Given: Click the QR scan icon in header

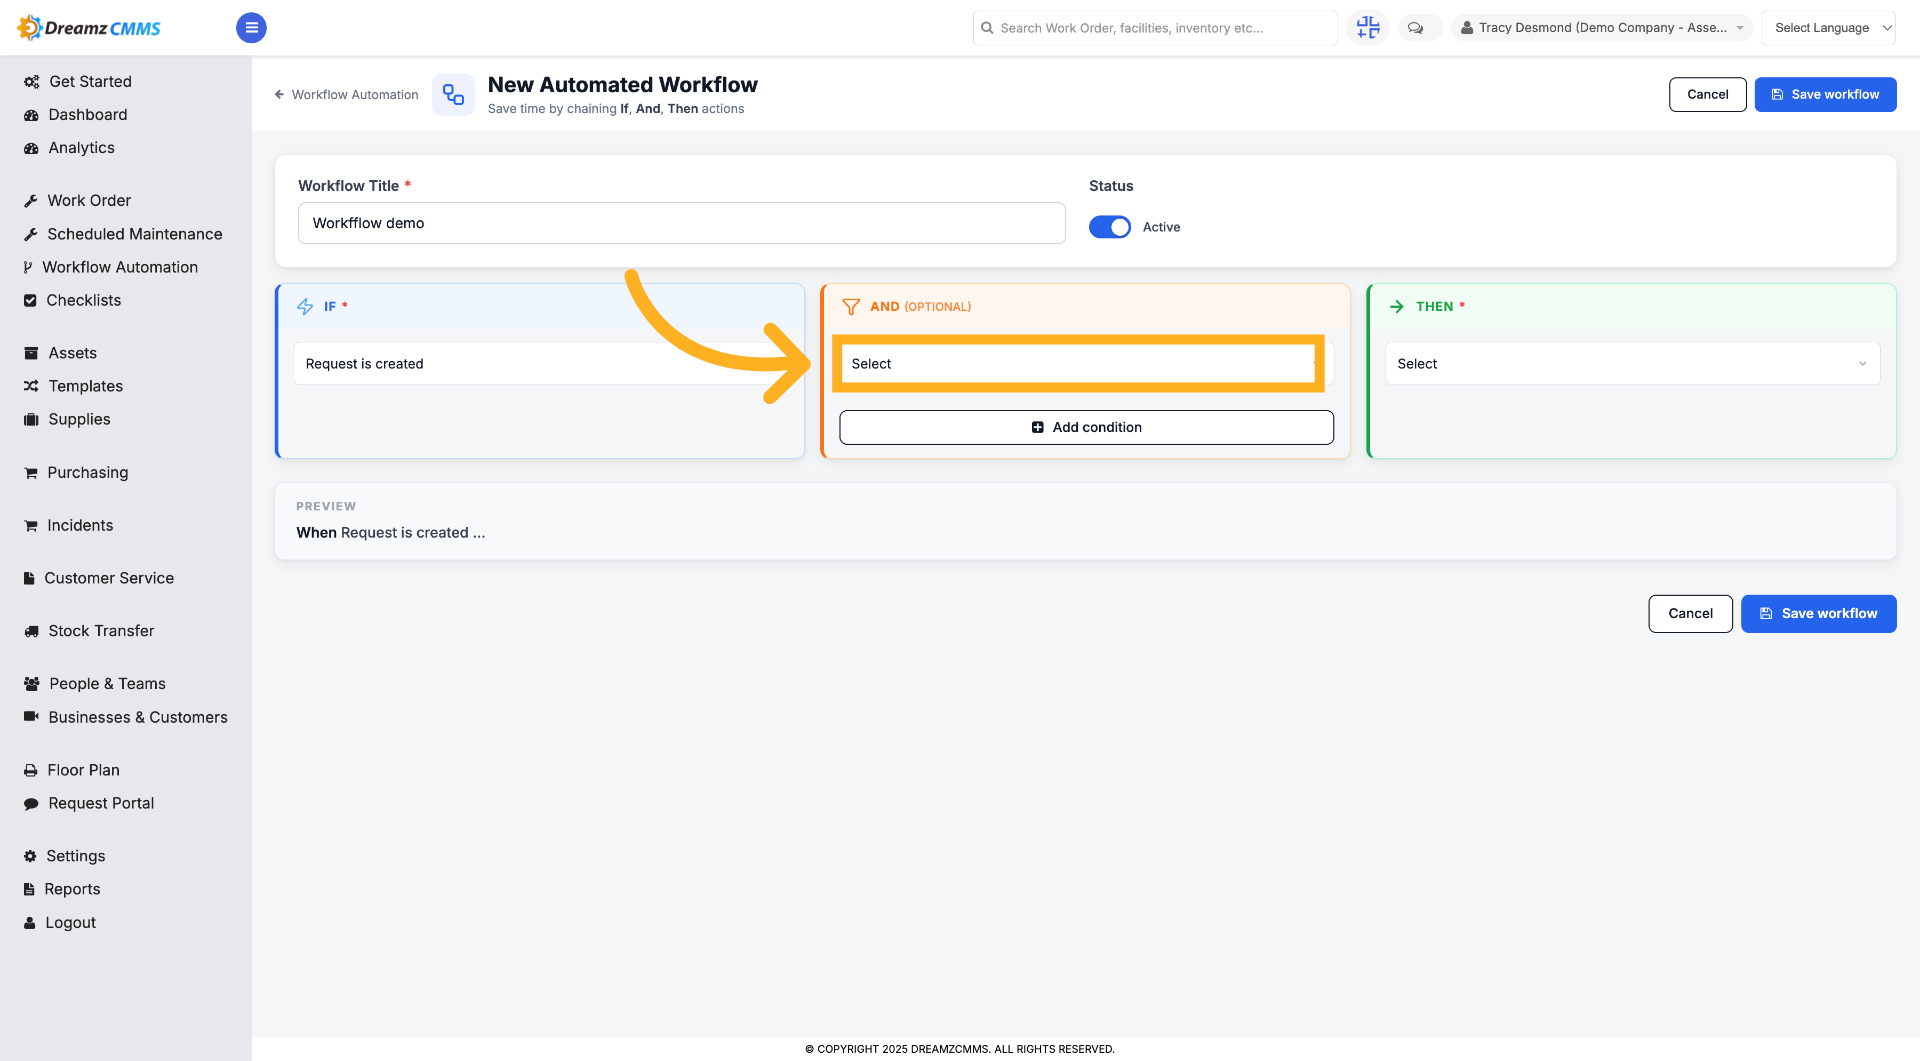Looking at the screenshot, I should coord(1368,28).
